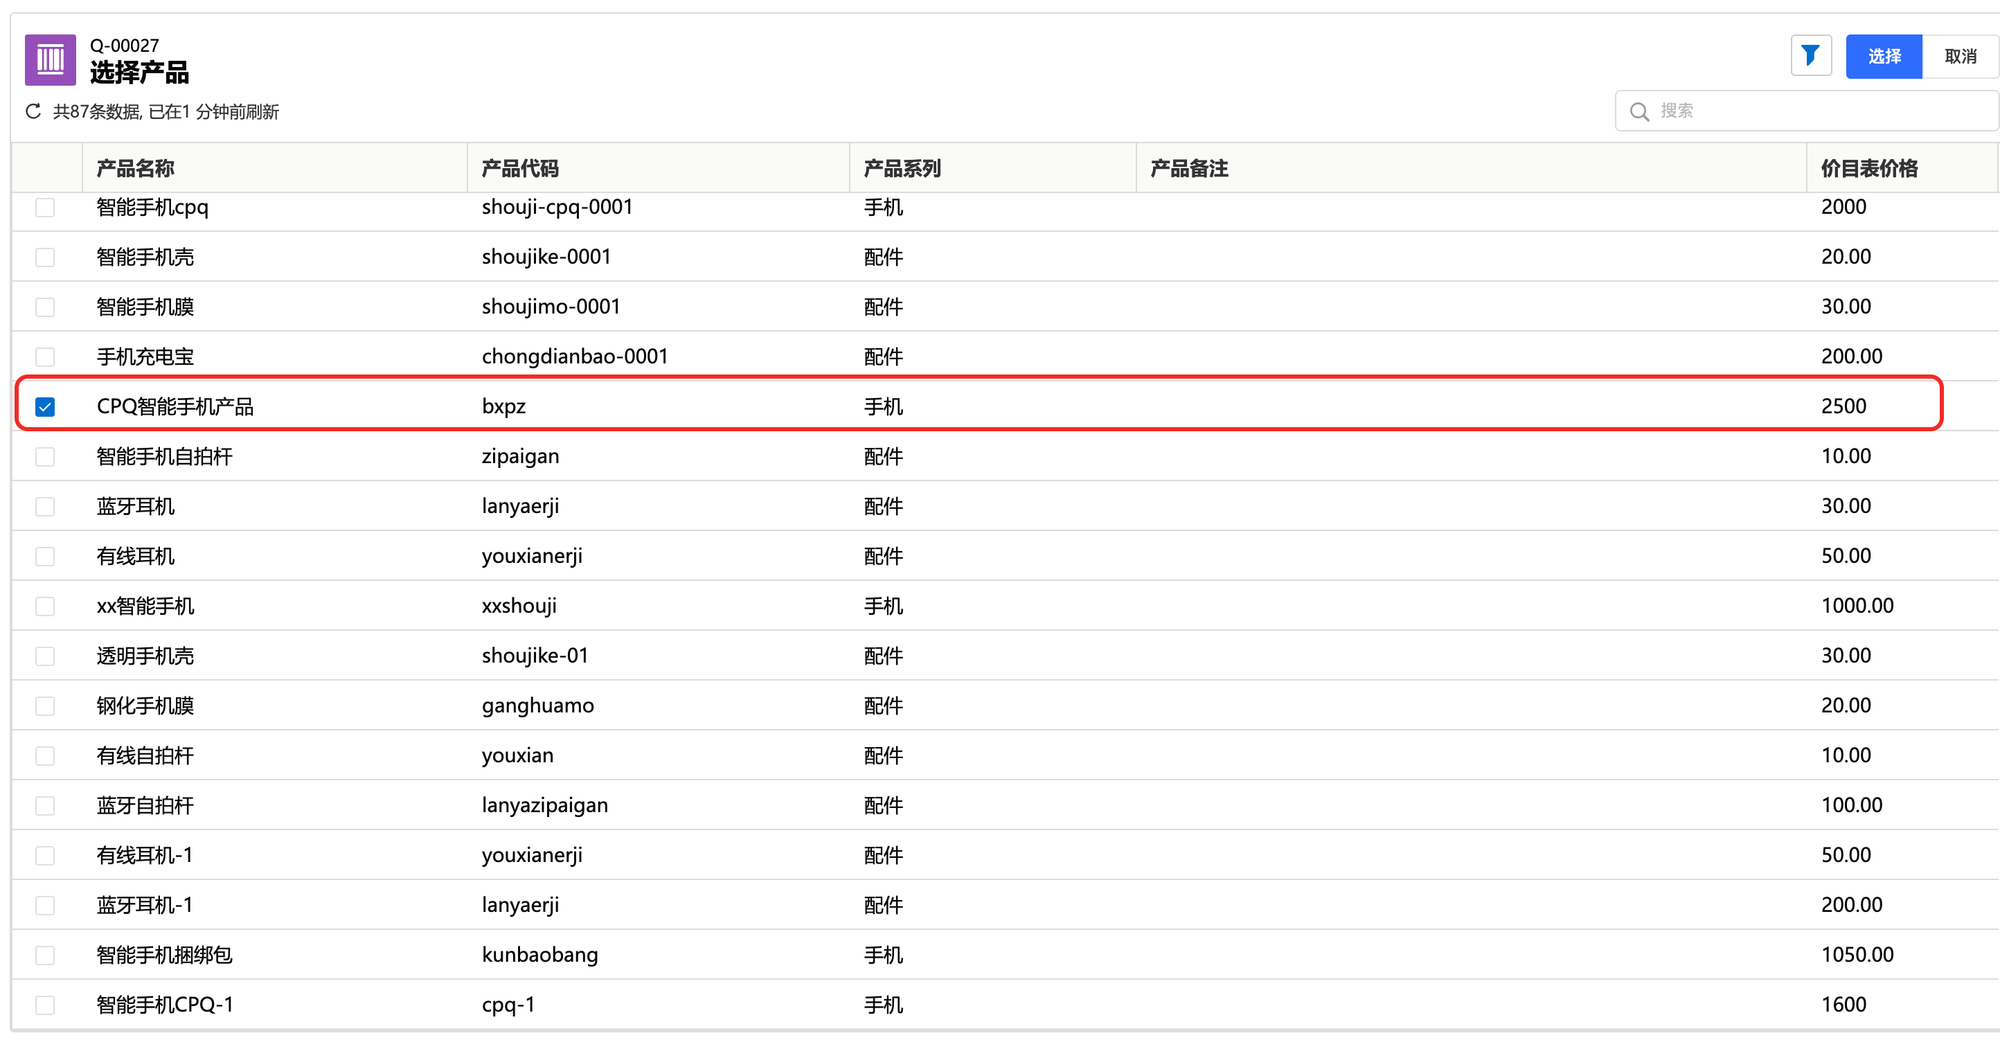Click the 选择 button
This screenshot has height=1062, width=2000.
click(x=1883, y=56)
